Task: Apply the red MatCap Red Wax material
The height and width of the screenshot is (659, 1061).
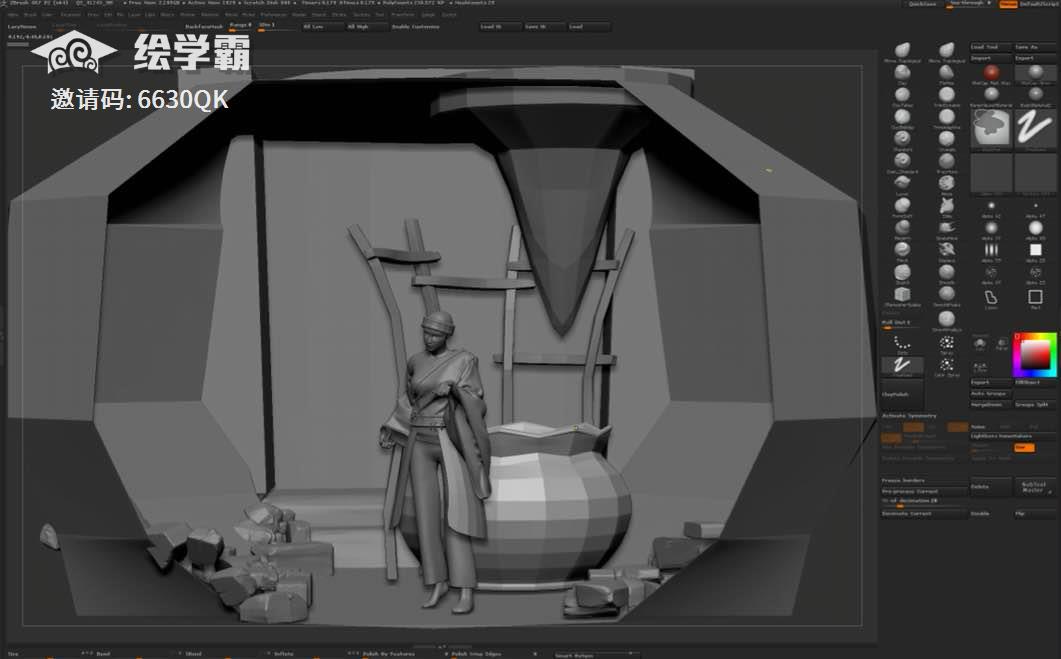Action: coord(991,72)
